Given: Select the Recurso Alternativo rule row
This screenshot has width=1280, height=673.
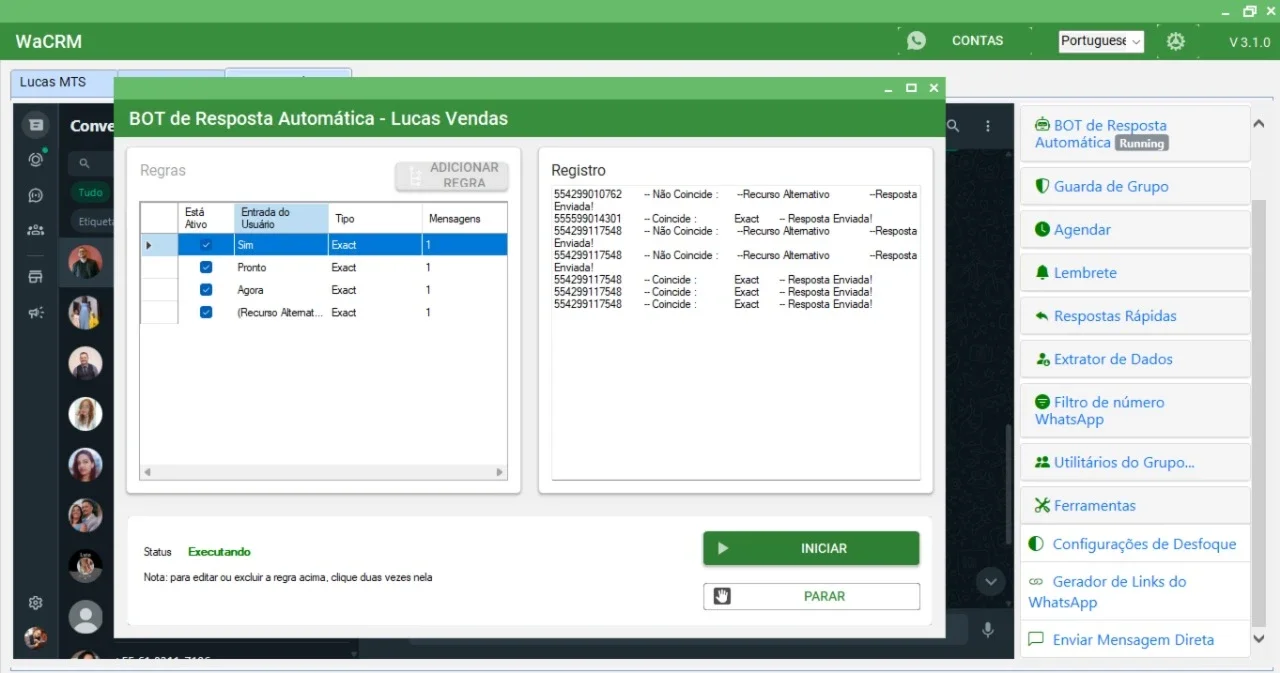Looking at the screenshot, I should (324, 313).
